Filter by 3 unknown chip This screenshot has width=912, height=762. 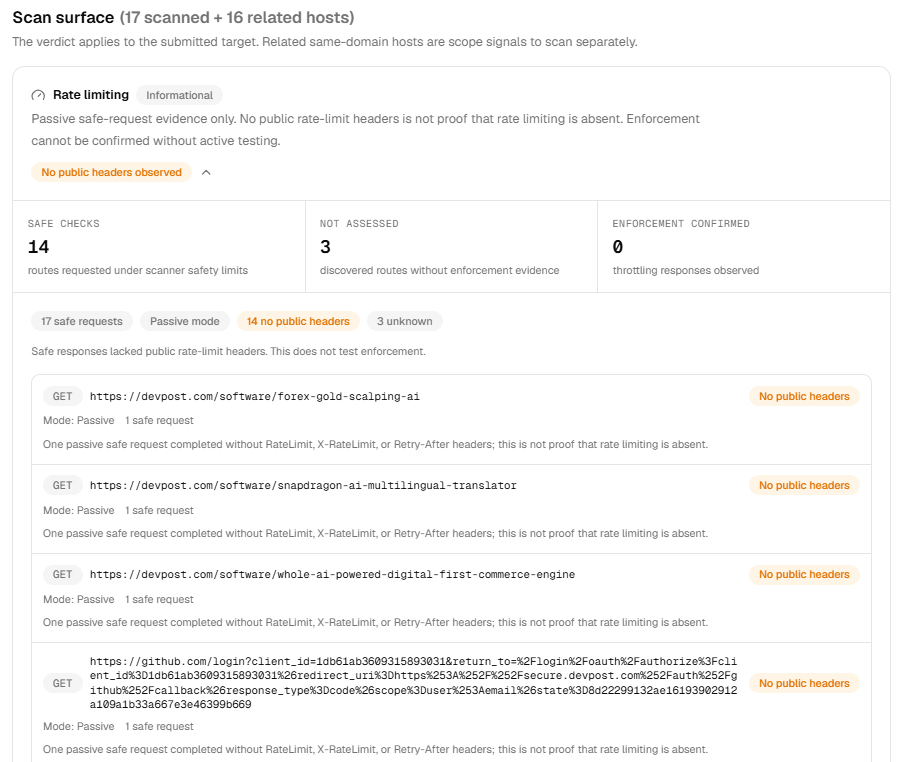[x=405, y=321]
